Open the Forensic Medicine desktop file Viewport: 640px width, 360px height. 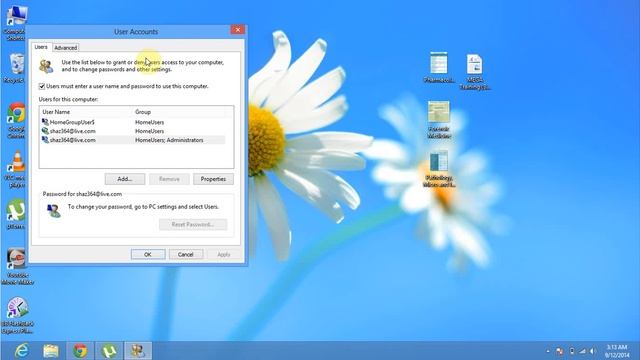tap(439, 120)
